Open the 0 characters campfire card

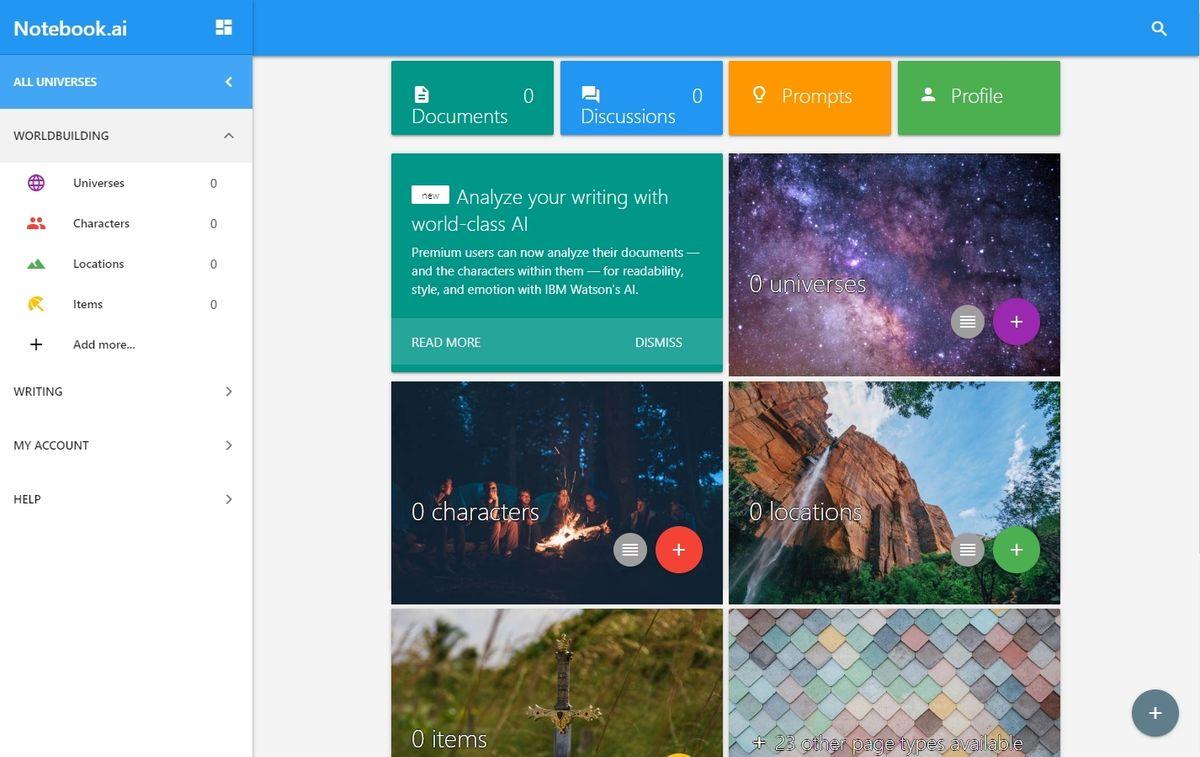[x=557, y=493]
